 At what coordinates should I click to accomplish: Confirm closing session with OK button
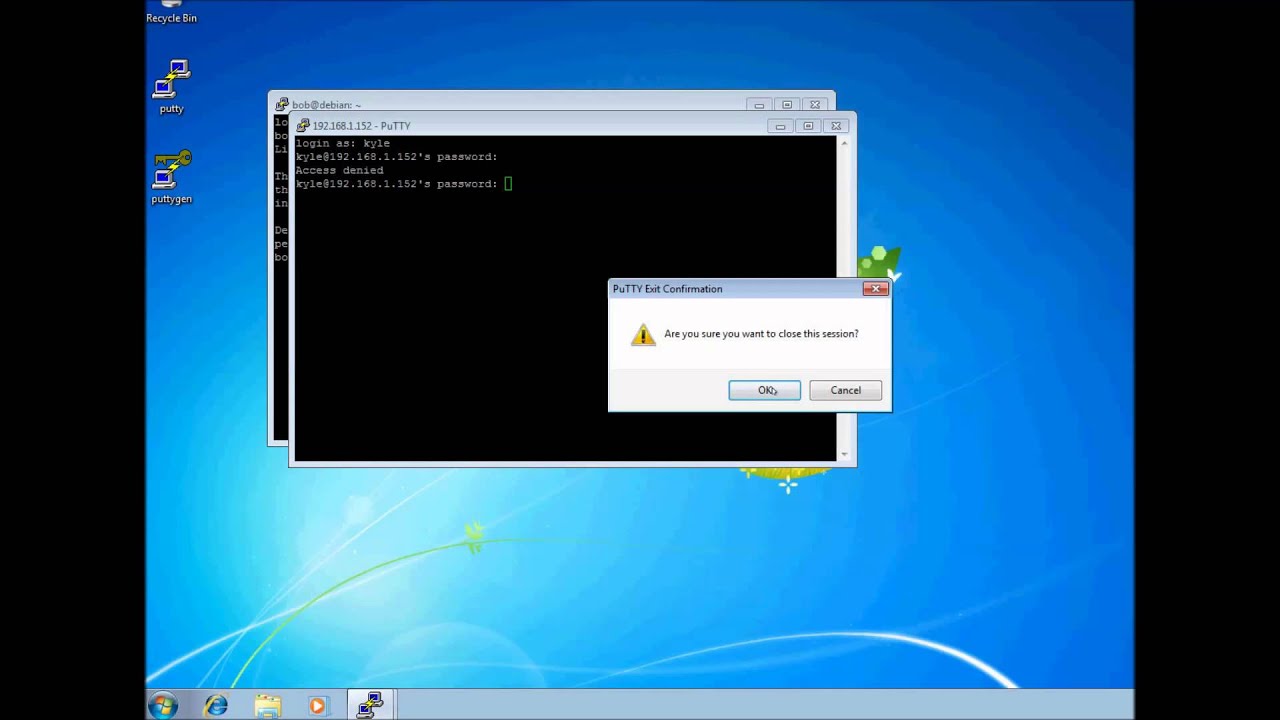[764, 390]
